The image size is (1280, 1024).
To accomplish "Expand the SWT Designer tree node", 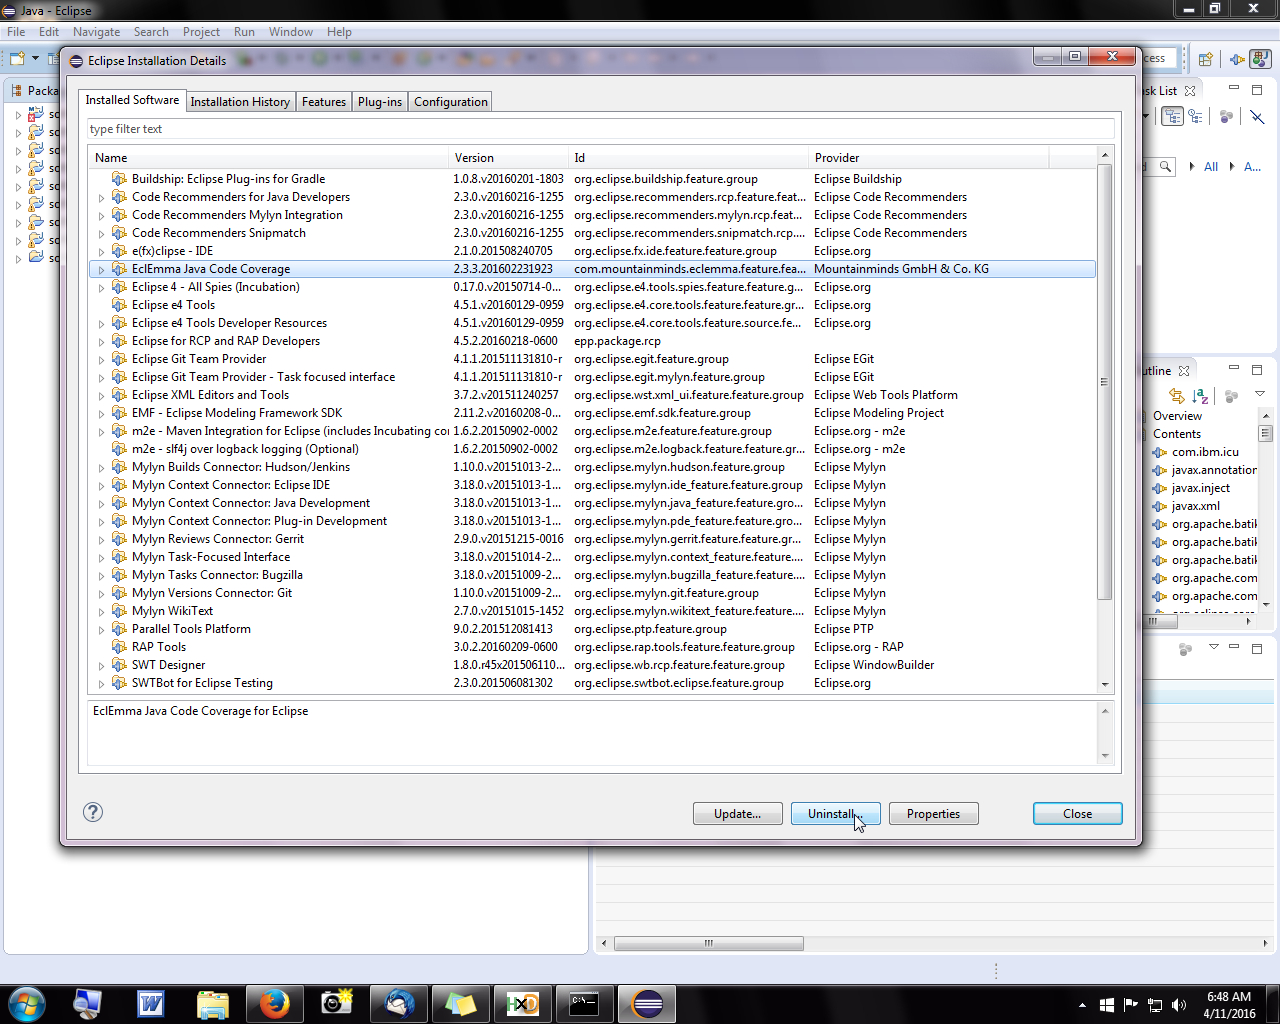I will point(101,666).
